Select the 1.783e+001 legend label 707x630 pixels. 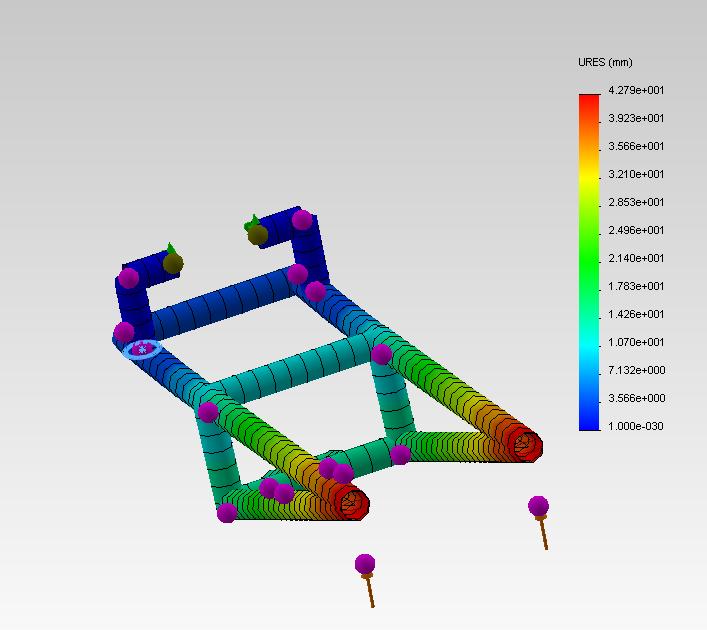(636, 286)
